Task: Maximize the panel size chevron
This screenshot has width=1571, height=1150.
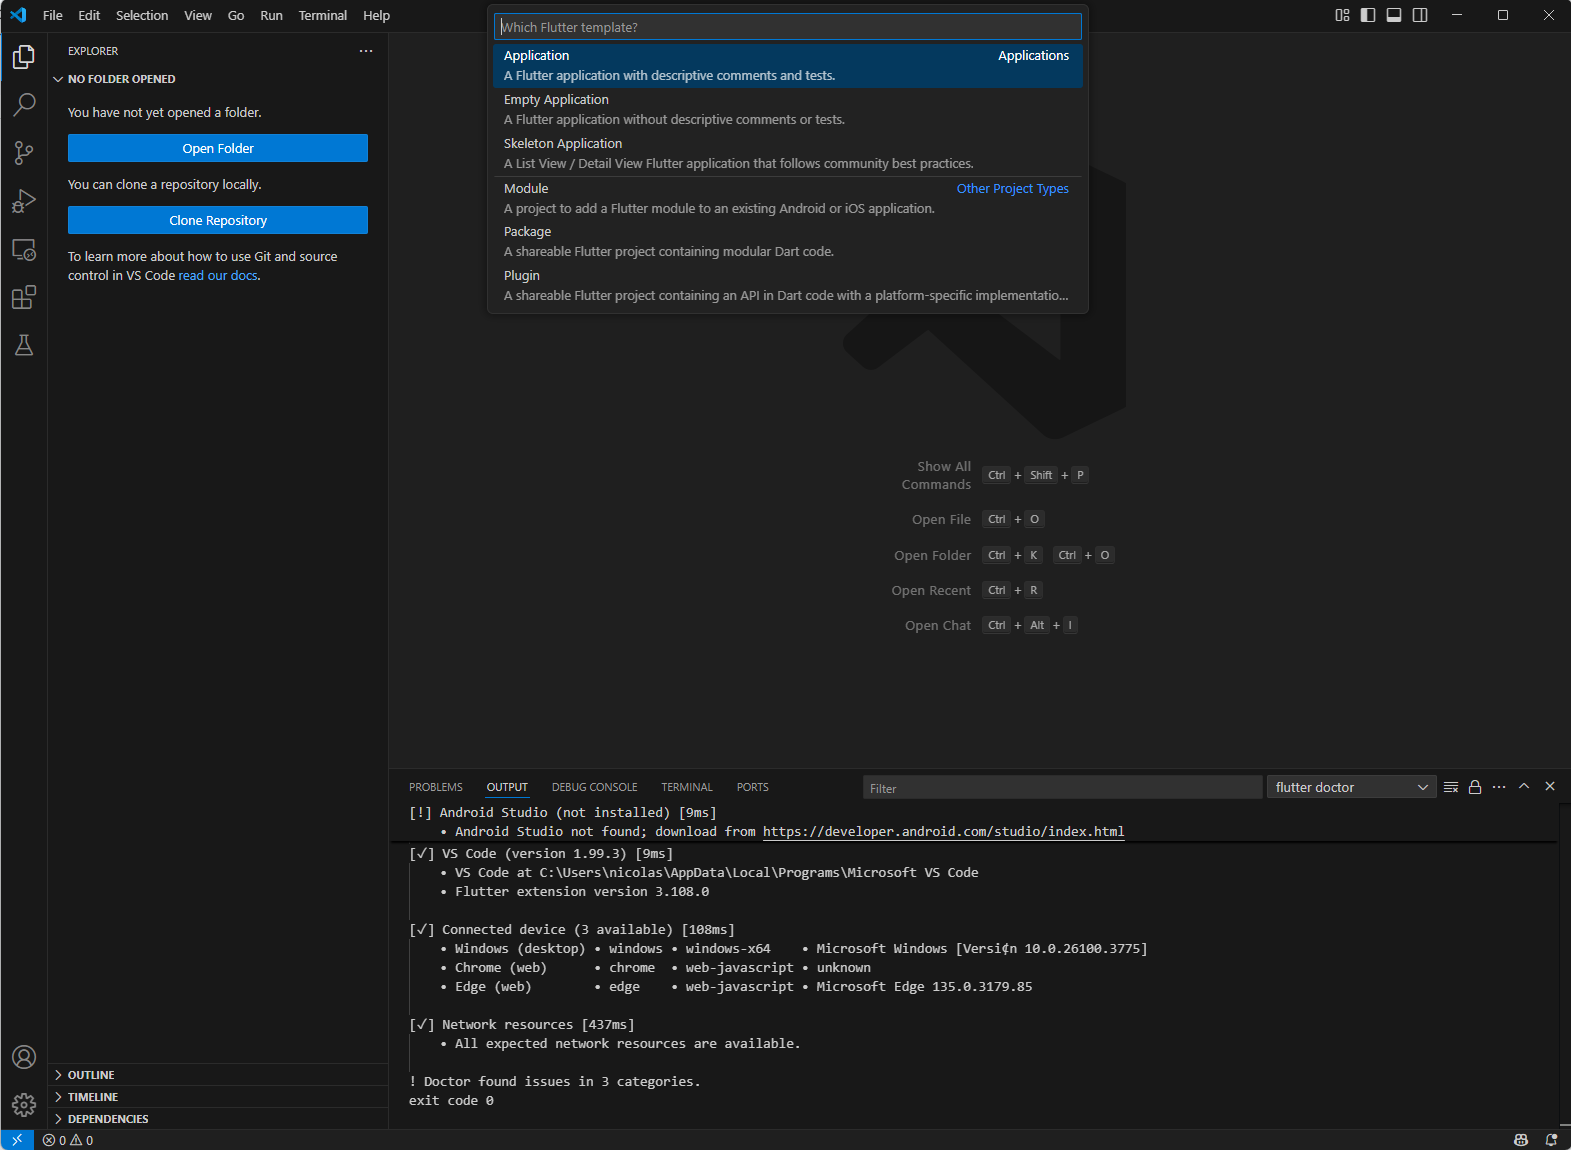Action: coord(1524,787)
